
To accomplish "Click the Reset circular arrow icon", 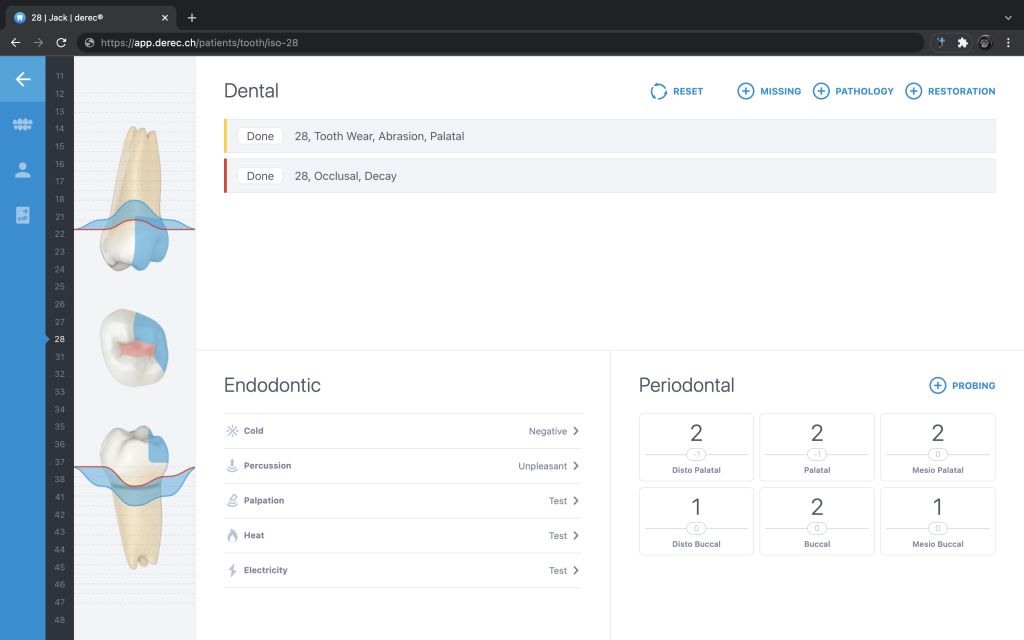I will point(658,91).
